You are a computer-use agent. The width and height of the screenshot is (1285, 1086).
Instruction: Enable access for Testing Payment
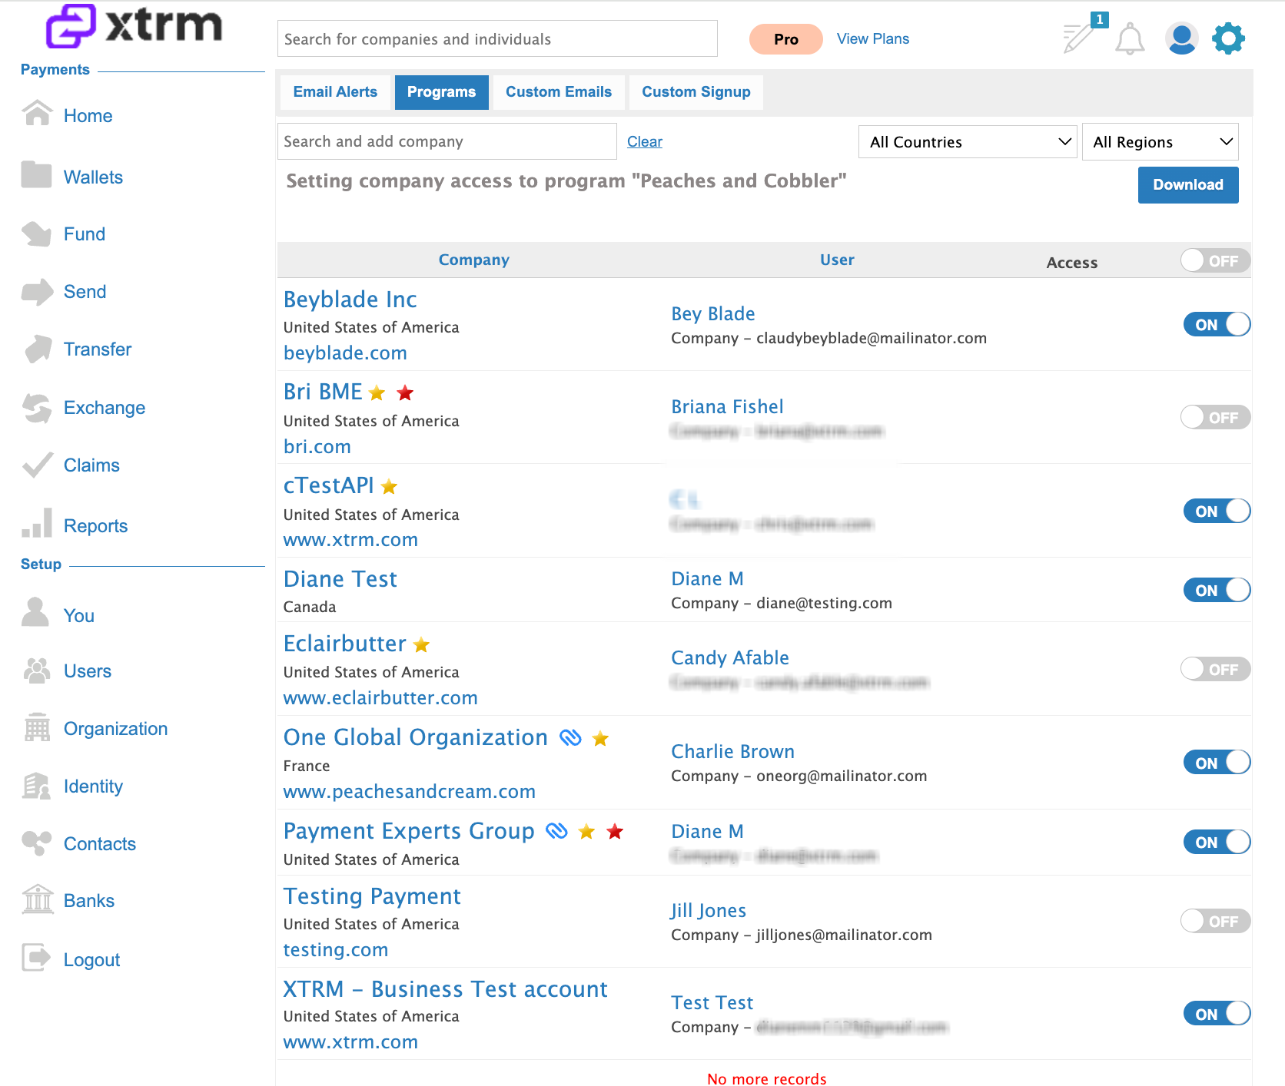pyautogui.click(x=1215, y=921)
